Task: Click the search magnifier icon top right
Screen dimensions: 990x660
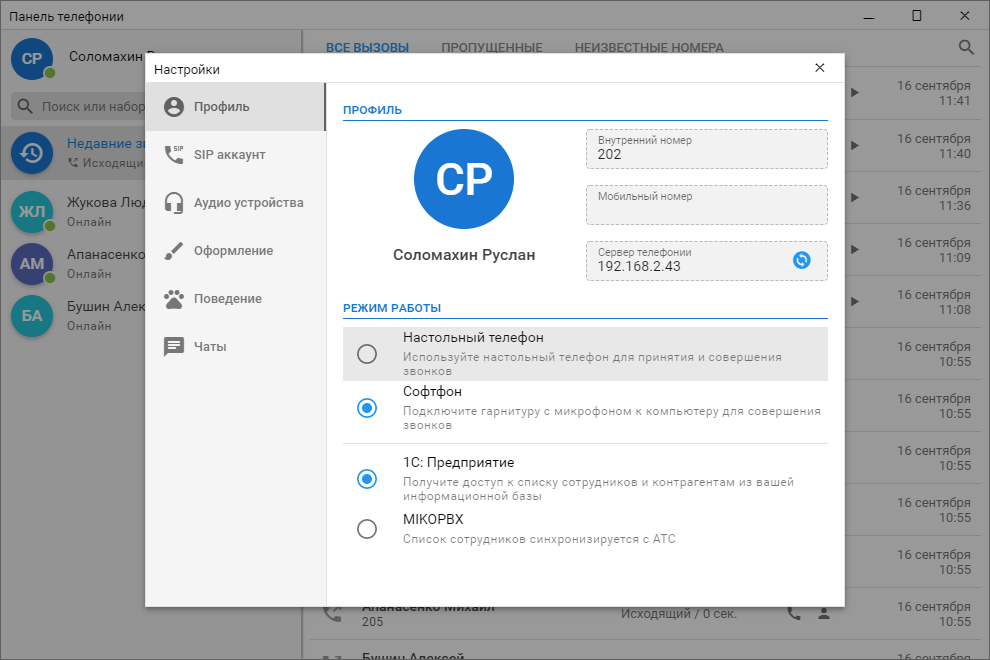Action: coord(966,47)
